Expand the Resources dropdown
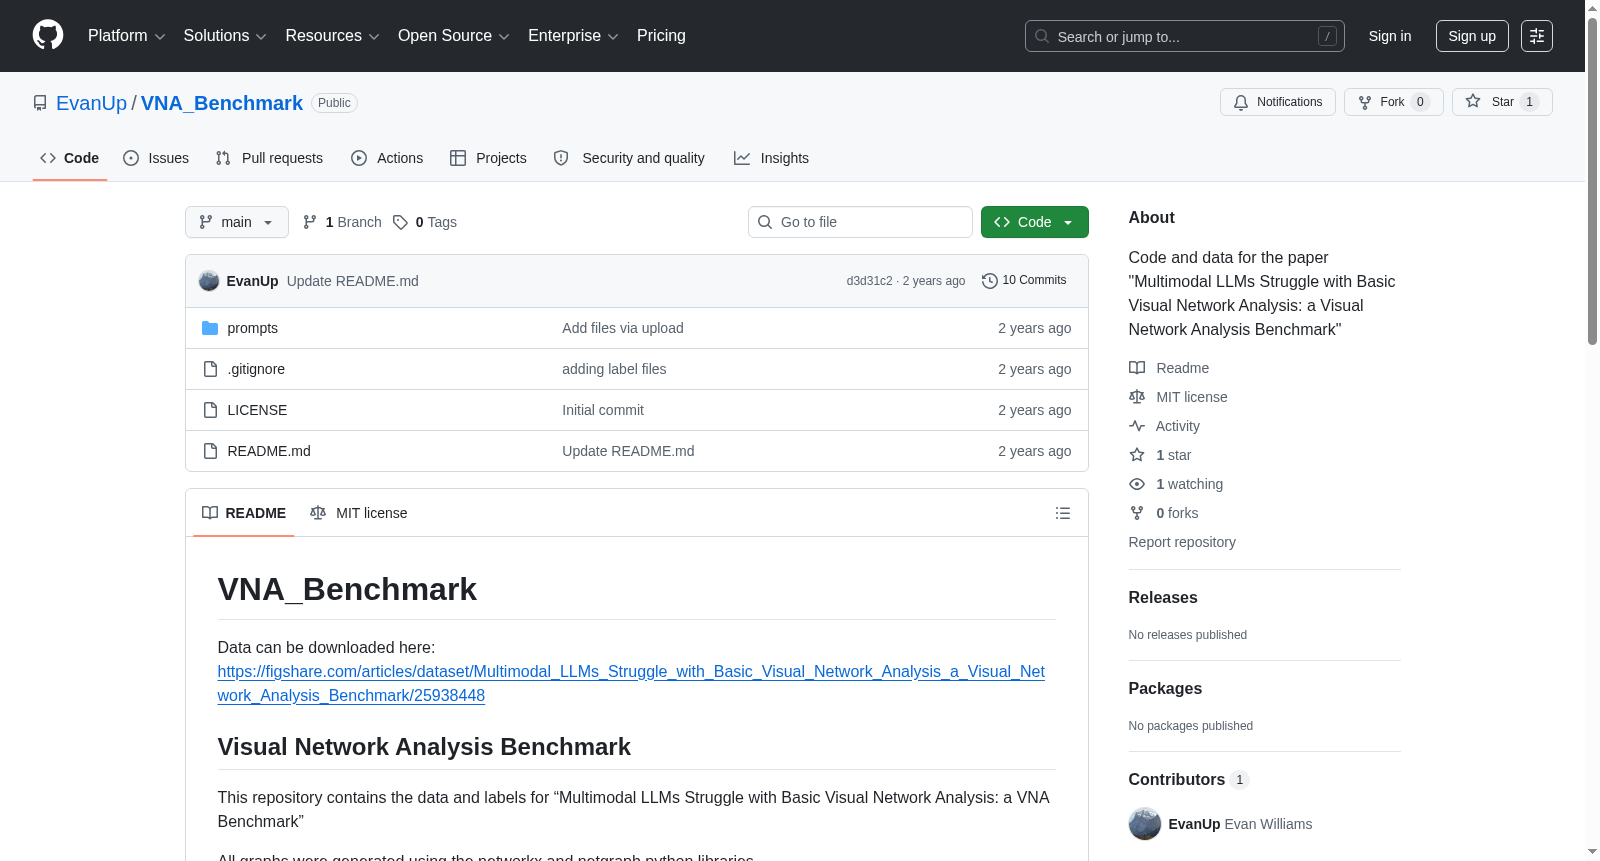 point(332,36)
